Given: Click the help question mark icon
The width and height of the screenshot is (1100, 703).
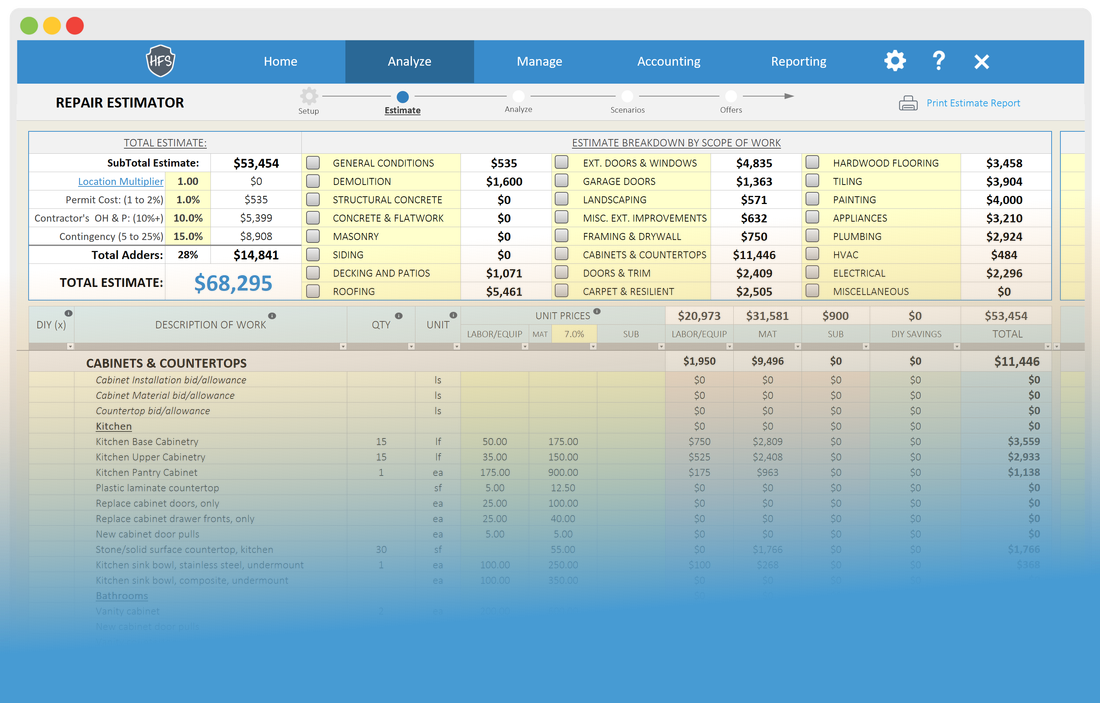Looking at the screenshot, I should pyautogui.click(x=938, y=60).
